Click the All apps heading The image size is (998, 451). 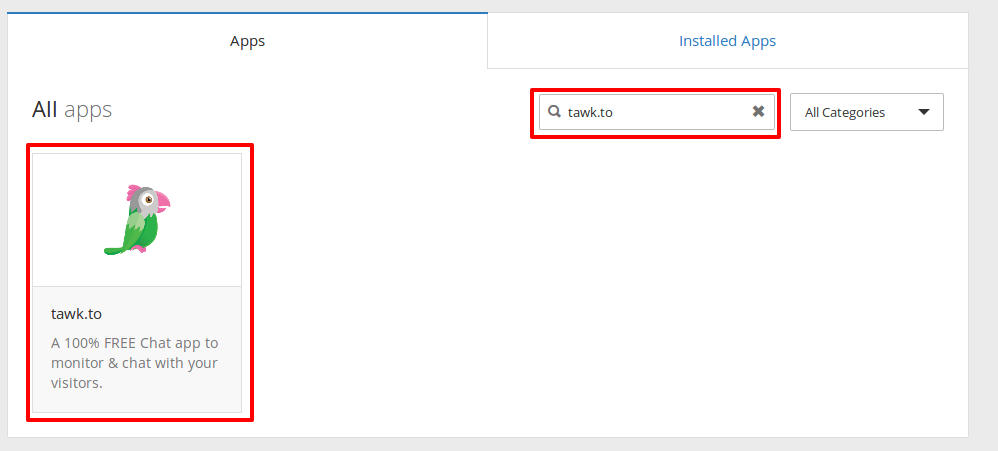coord(72,109)
